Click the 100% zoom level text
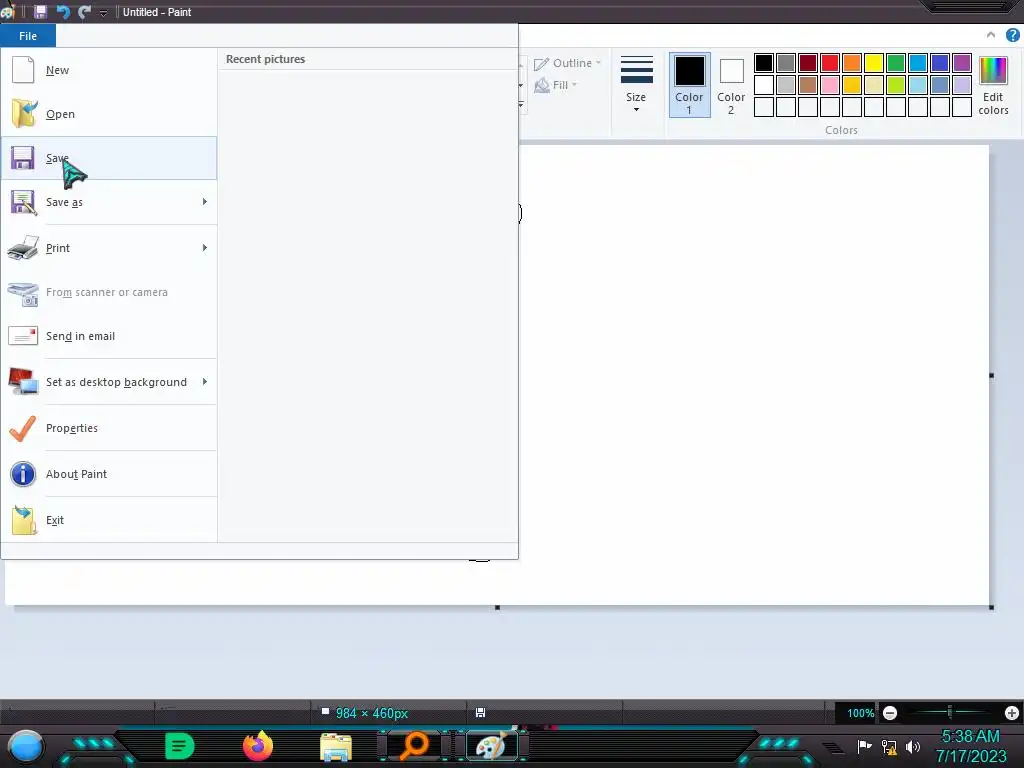Image resolution: width=1024 pixels, height=768 pixels. [x=860, y=713]
